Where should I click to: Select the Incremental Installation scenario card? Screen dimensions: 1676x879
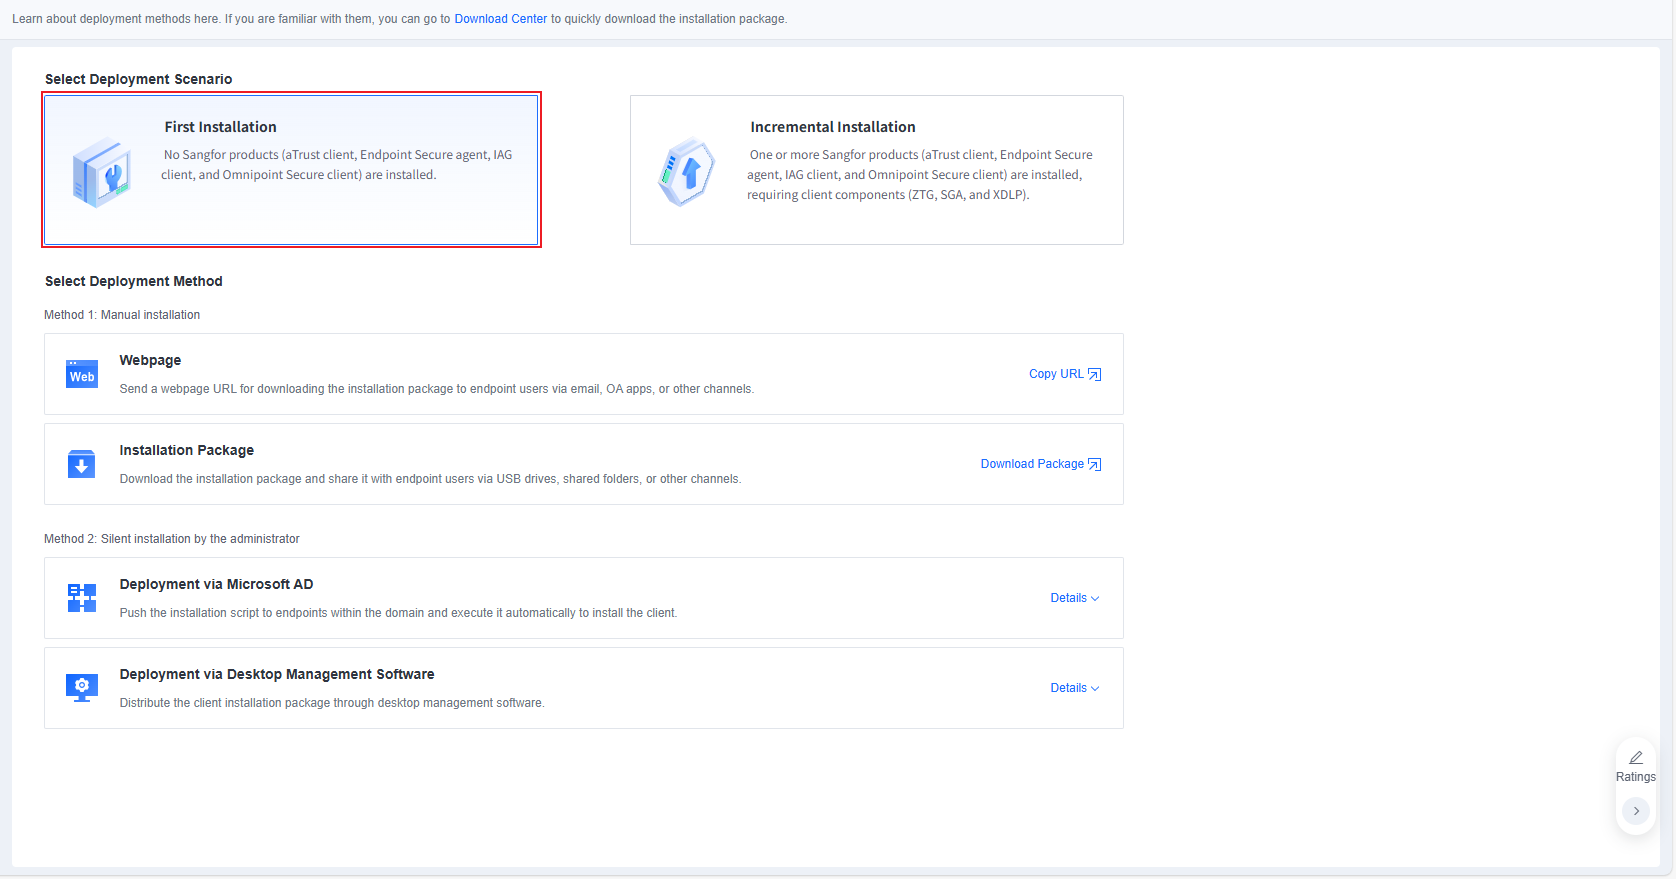[x=877, y=170]
